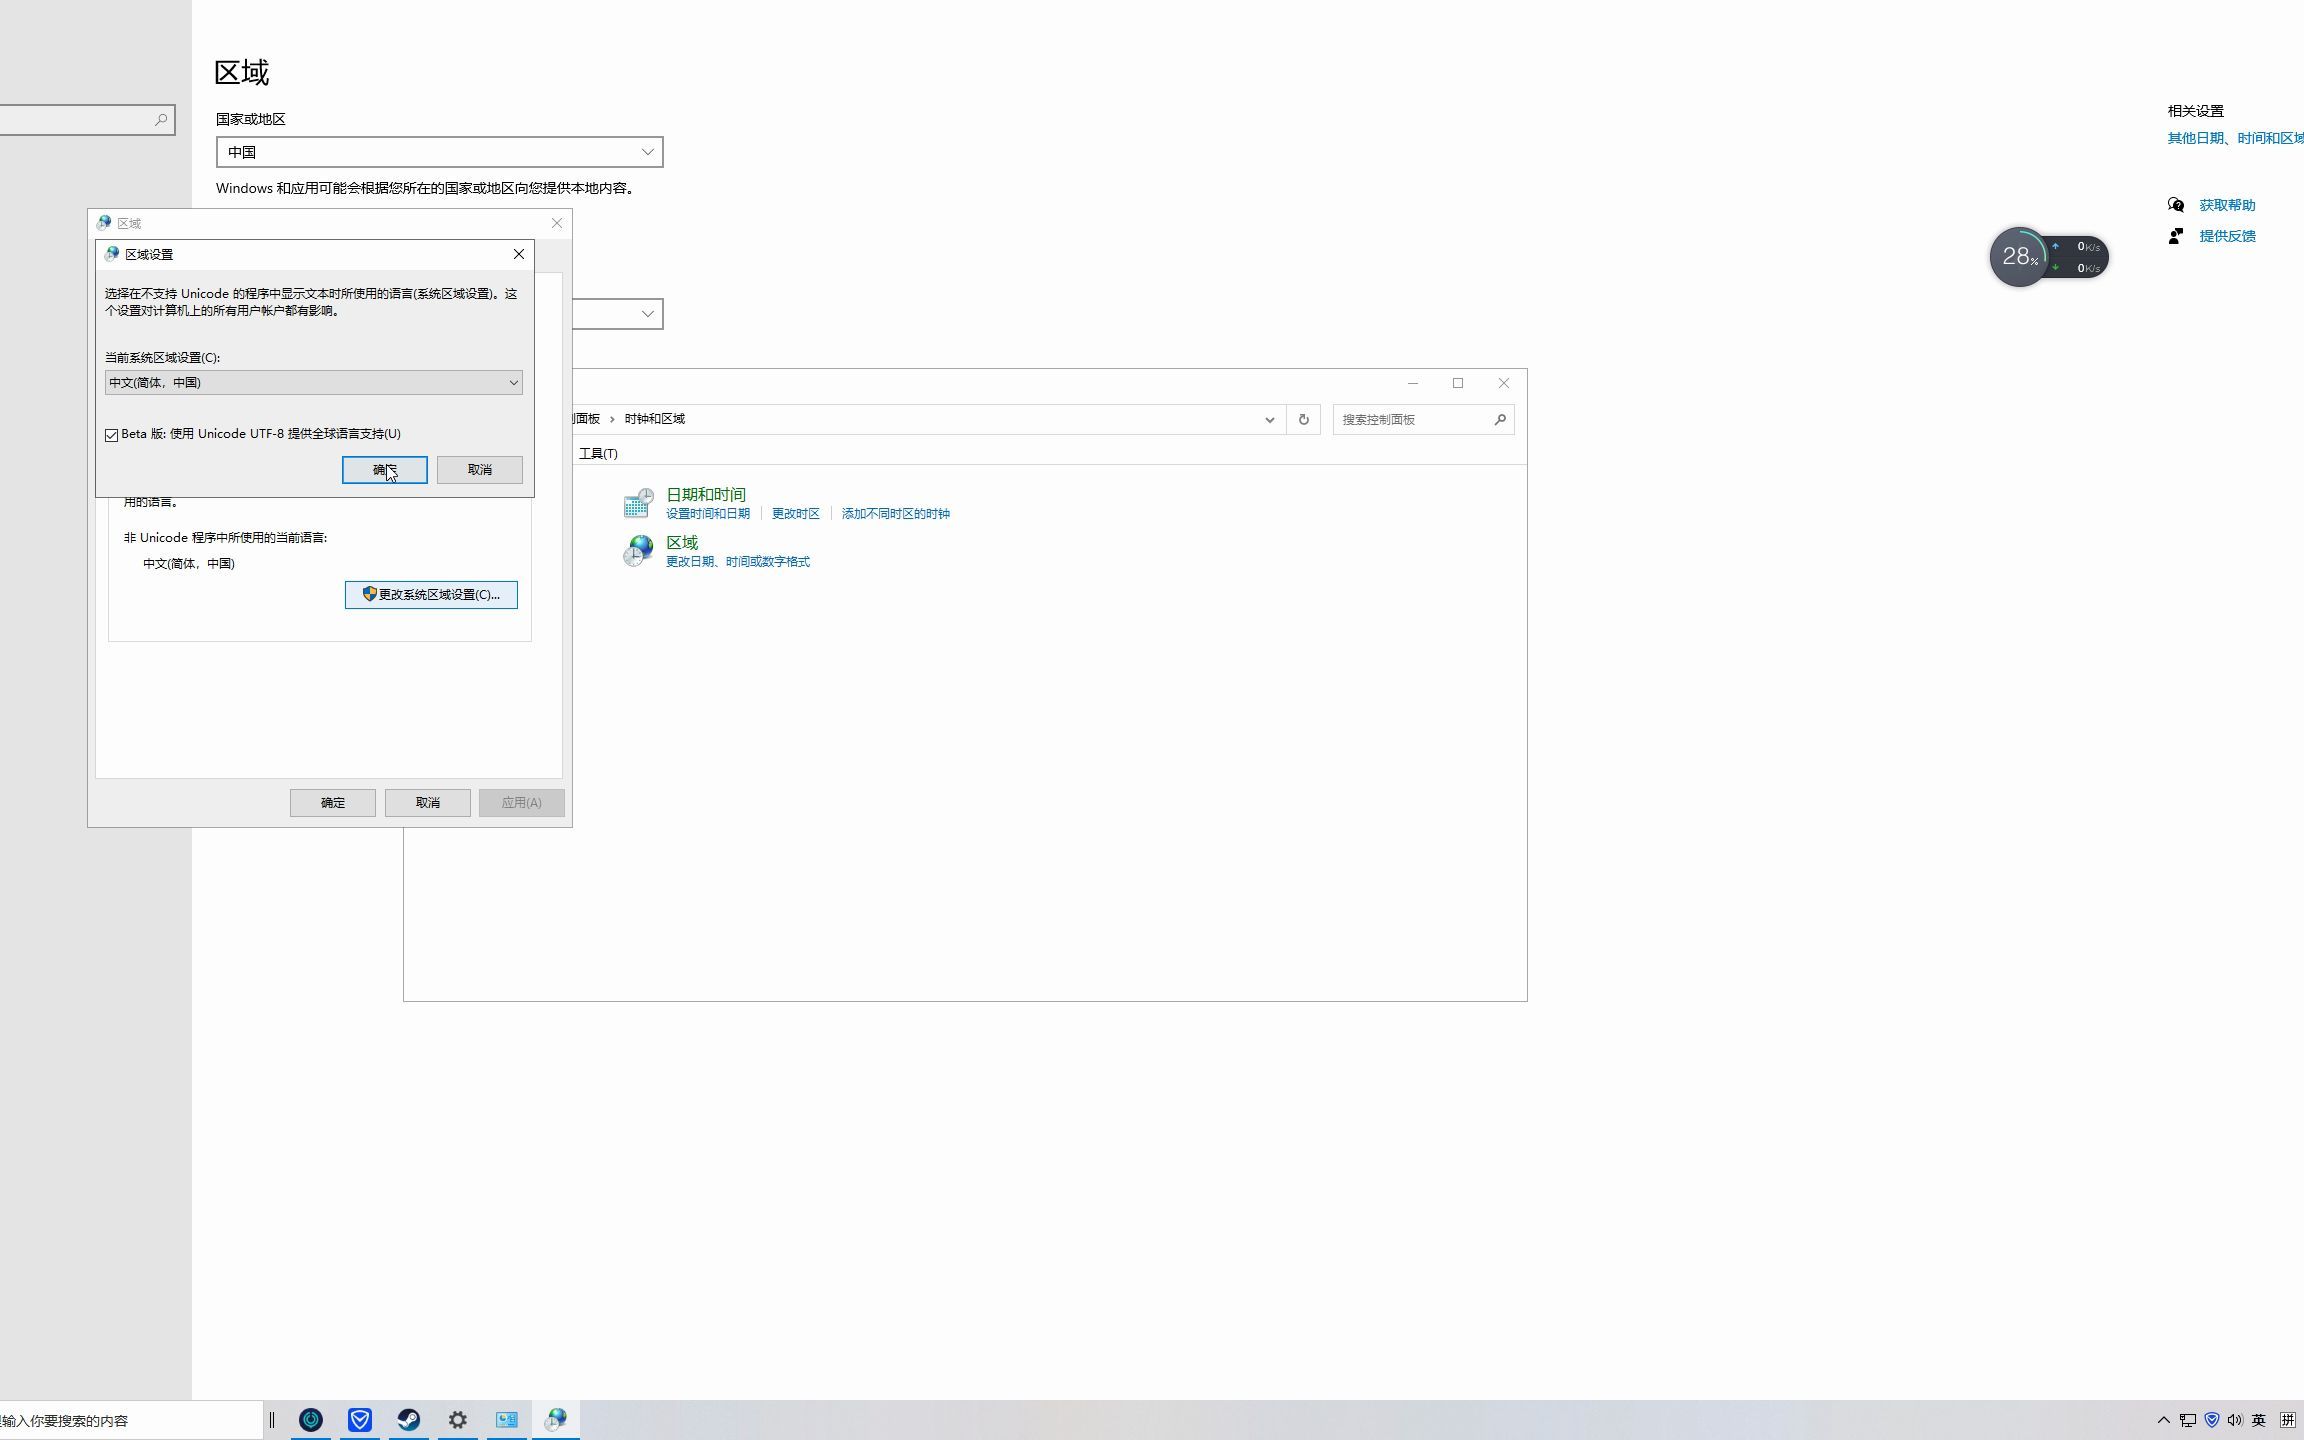
Task: Minimize the Control Panel window
Action: [1412, 383]
